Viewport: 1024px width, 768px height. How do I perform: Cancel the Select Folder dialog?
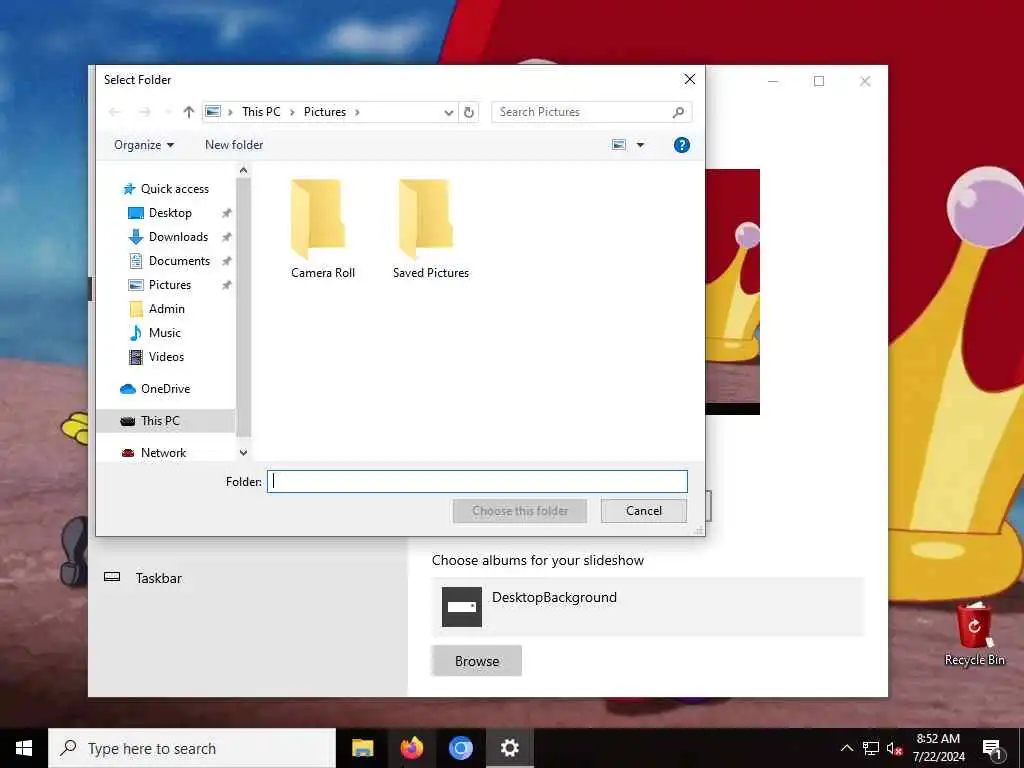[x=644, y=511]
